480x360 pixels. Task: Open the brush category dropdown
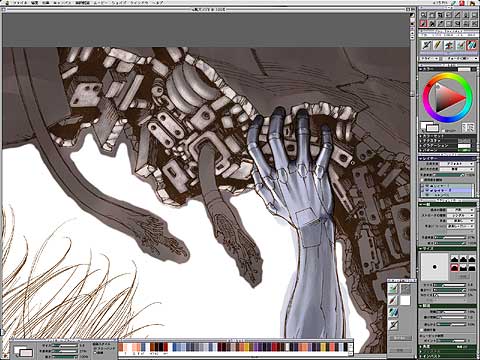430,58
